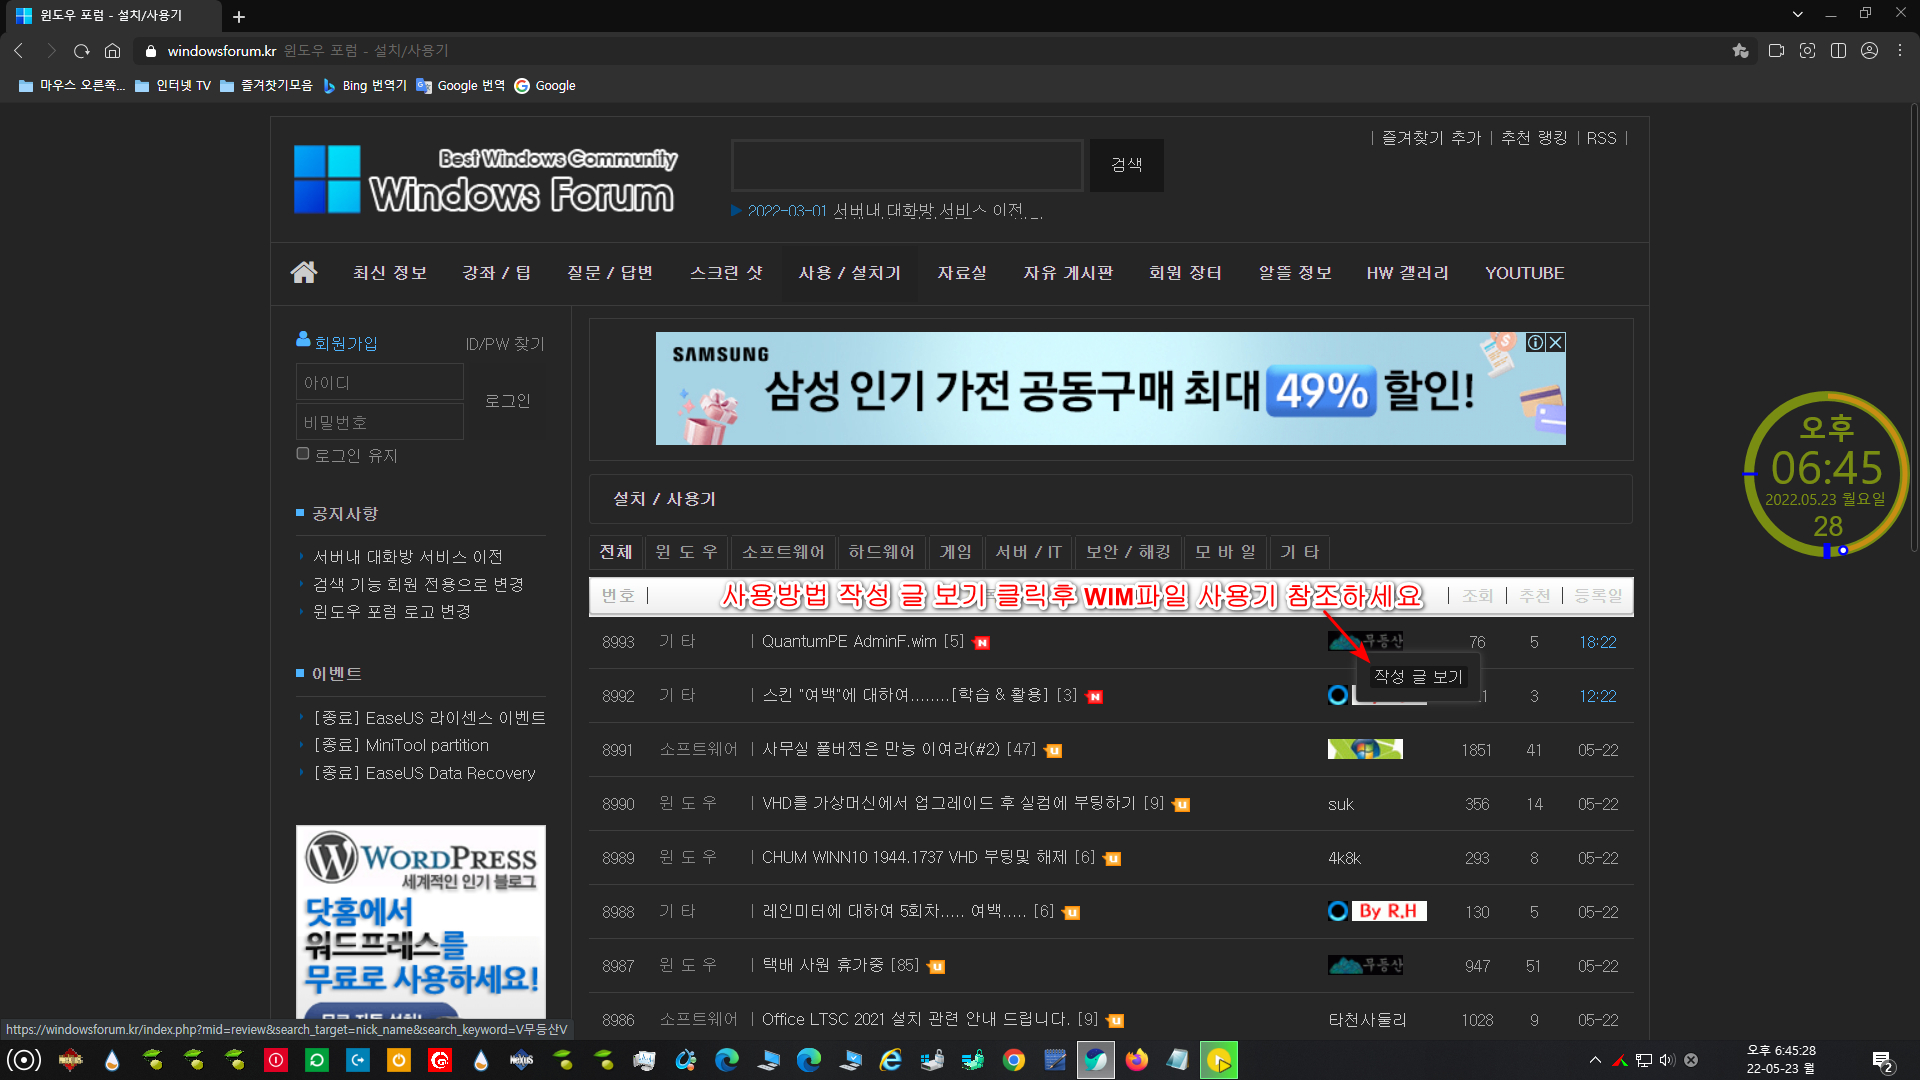Toggle 로그인 유지 checkbox

point(303,454)
